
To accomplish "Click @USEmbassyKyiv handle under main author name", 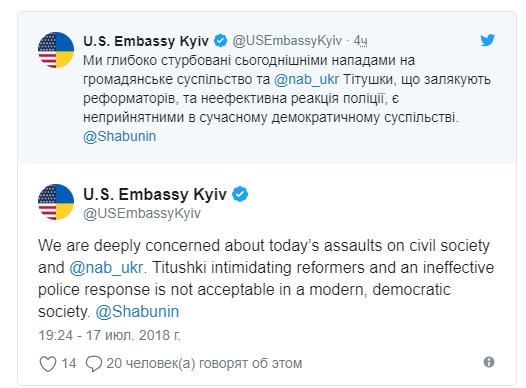I will (x=142, y=213).
